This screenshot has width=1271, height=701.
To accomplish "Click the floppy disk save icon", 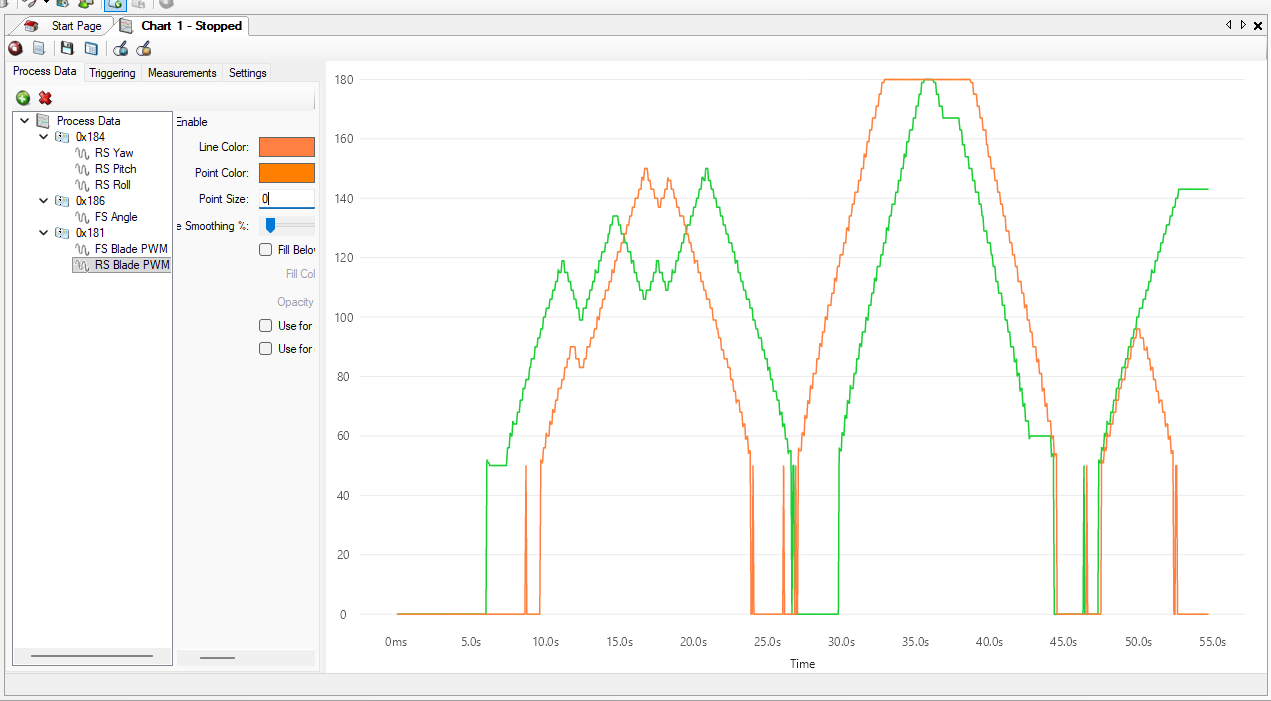I will 67,48.
